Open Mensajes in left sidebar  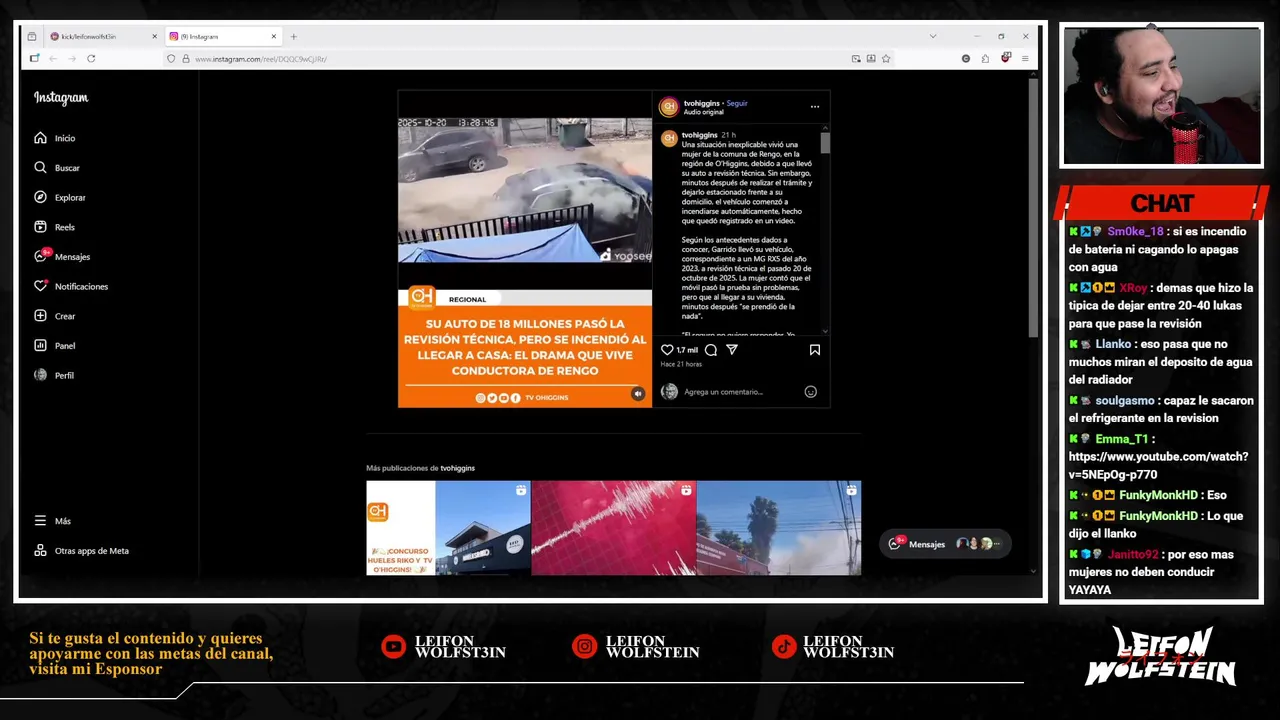coord(62,256)
